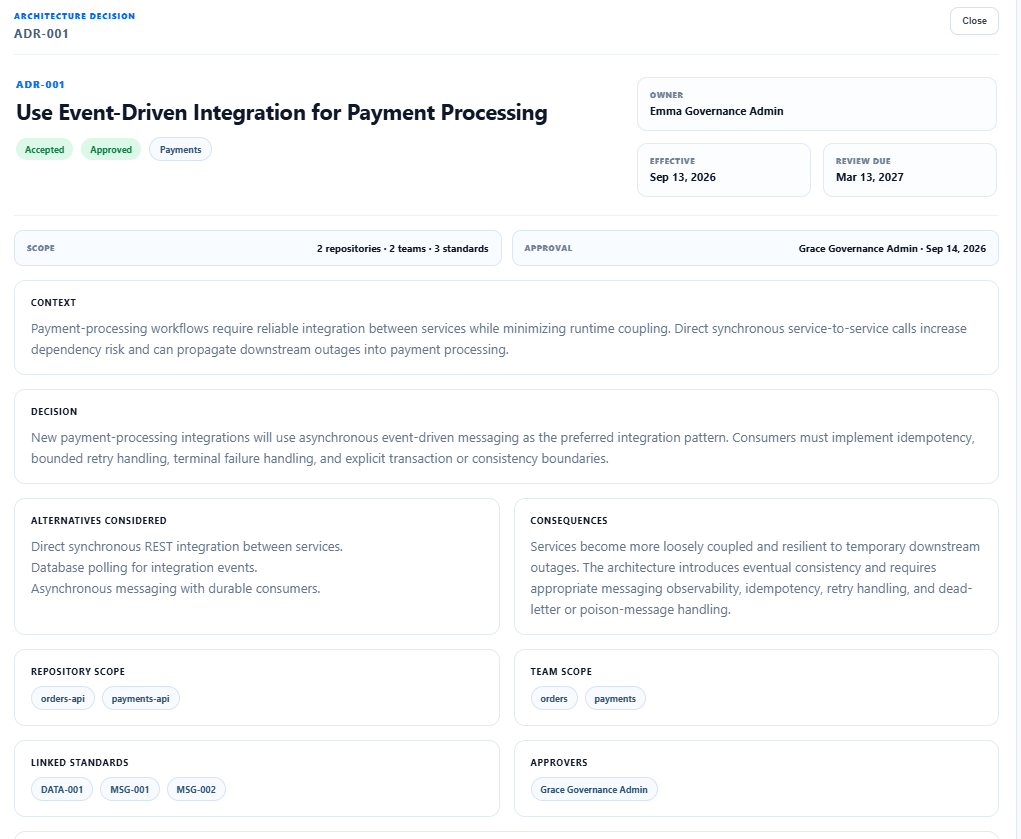Click the ALTERNATIVES CONSIDERED heading
The image size is (1021, 839).
click(98, 520)
